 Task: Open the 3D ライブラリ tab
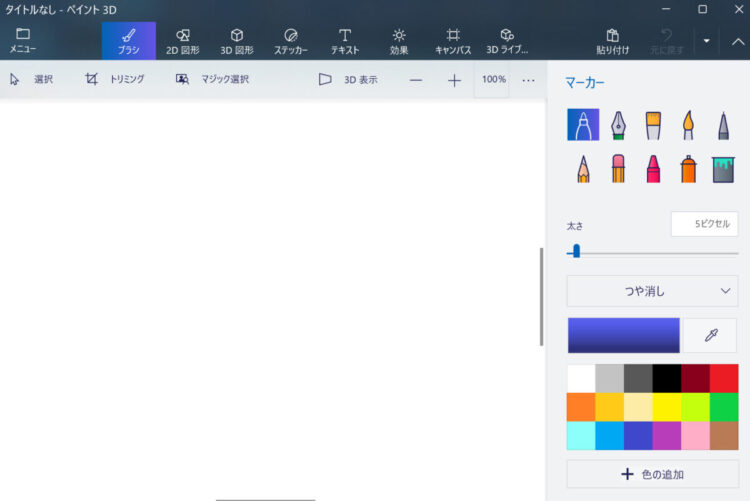click(507, 41)
